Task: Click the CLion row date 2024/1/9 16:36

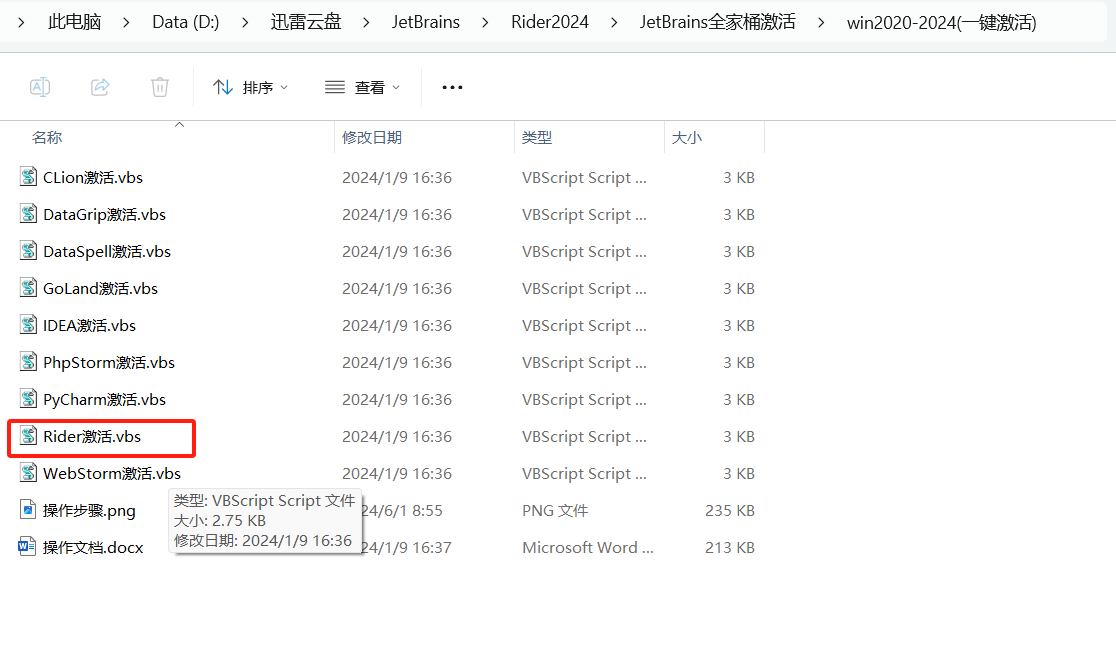Action: coord(396,177)
